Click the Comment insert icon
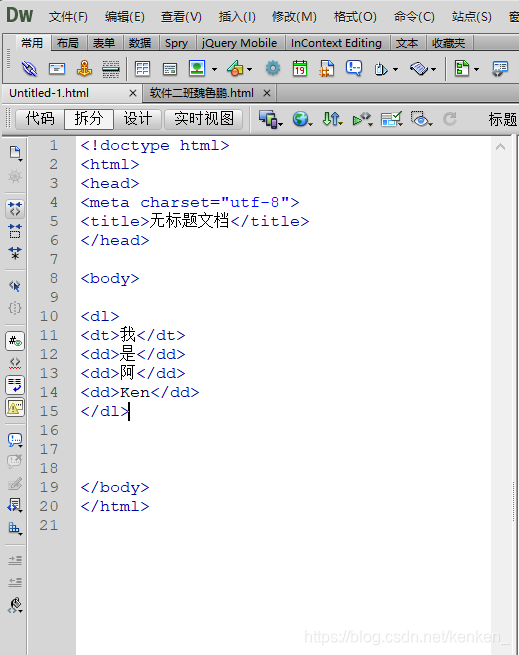Viewport: 519px width, 655px height. point(354,68)
